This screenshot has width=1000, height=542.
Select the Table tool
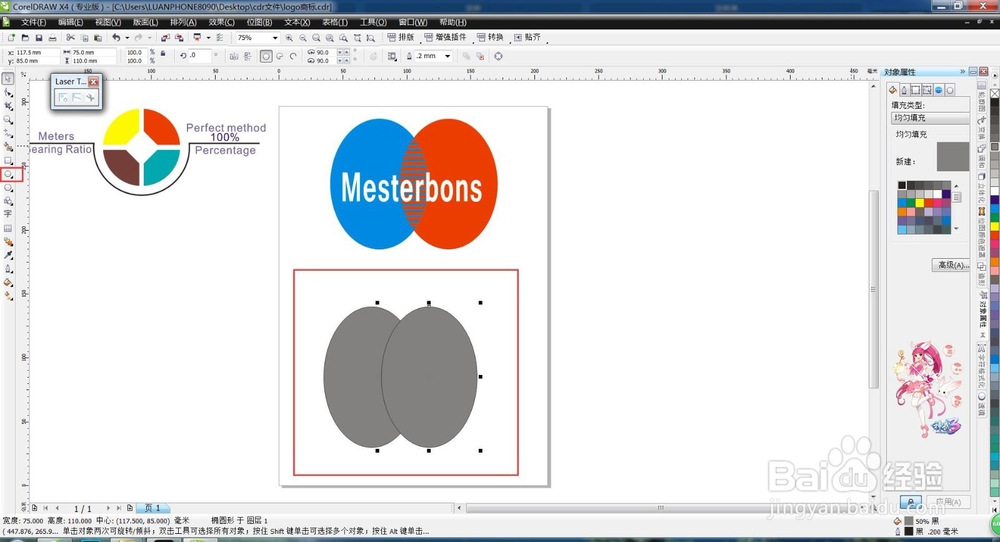coord(8,228)
